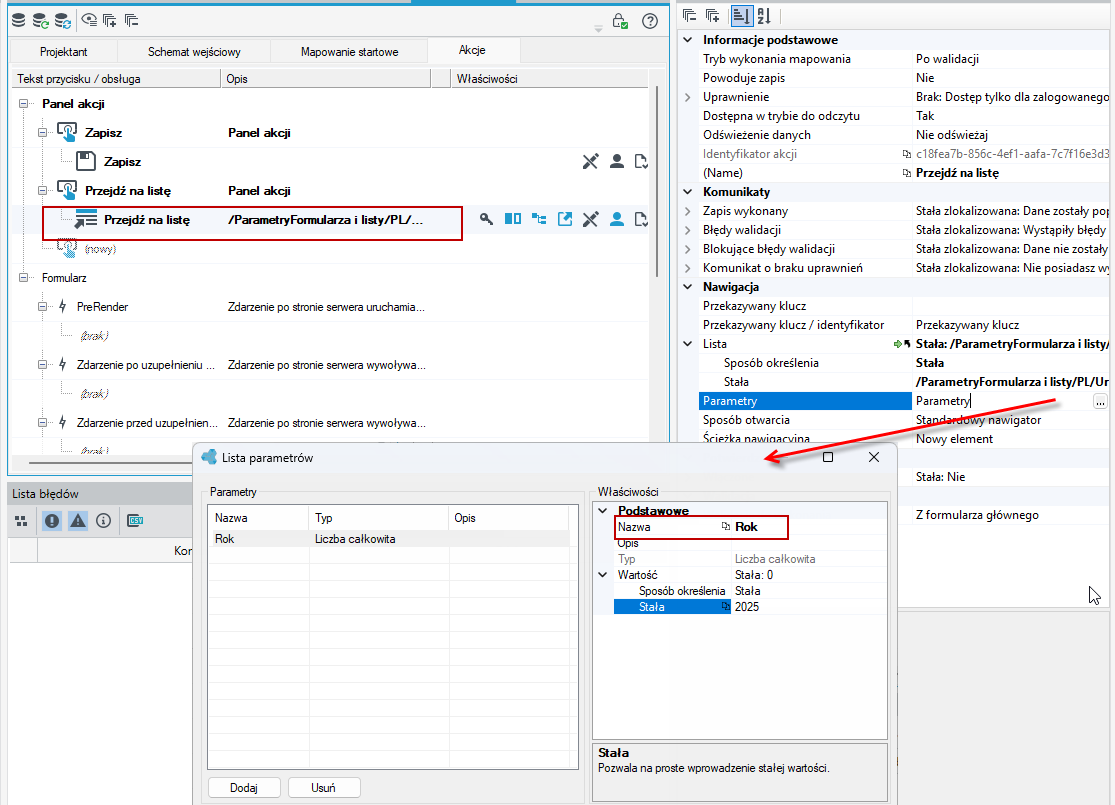The width and height of the screenshot is (1115, 805).
Task: Switch to the Schemat wejściowy tab
Action: click(x=194, y=51)
